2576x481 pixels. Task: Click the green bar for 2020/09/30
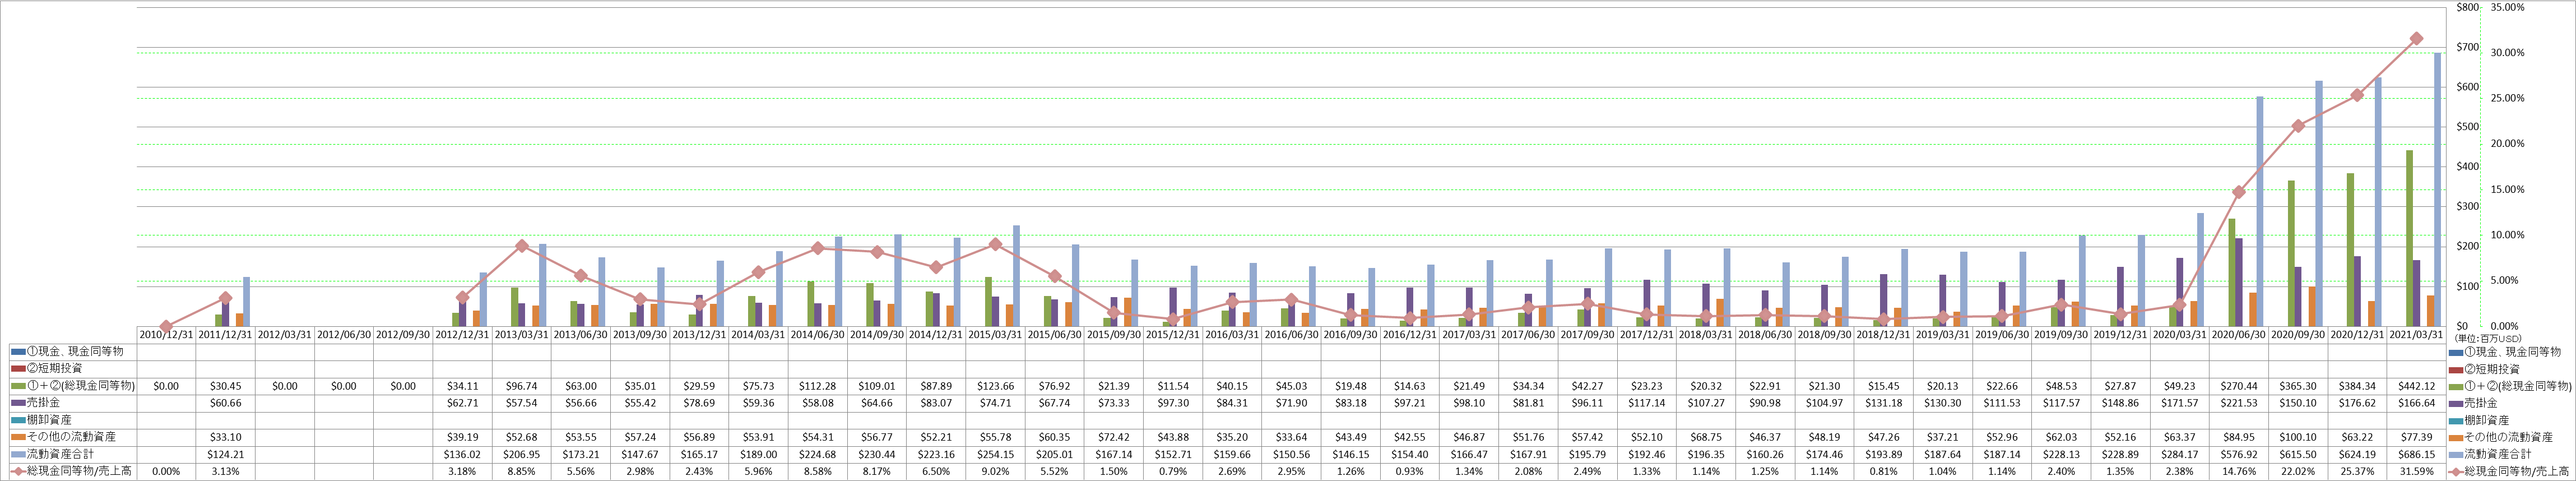coord(2290,253)
